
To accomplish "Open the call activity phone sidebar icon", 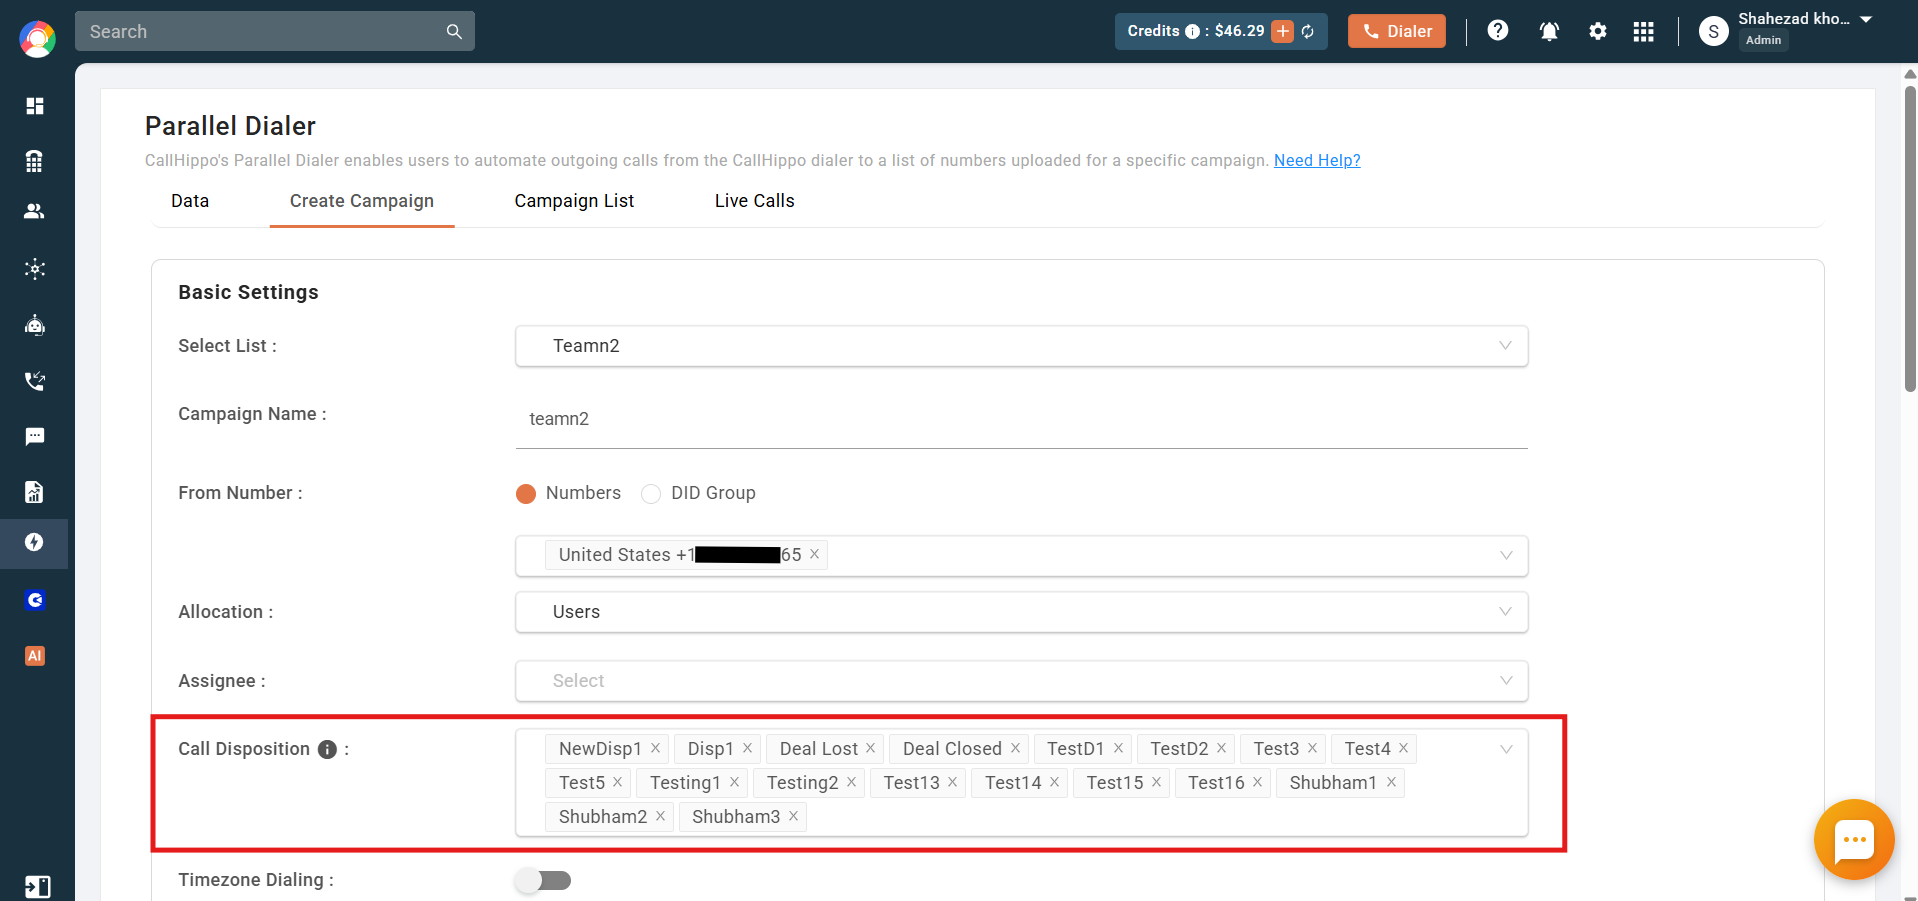I will pos(35,381).
